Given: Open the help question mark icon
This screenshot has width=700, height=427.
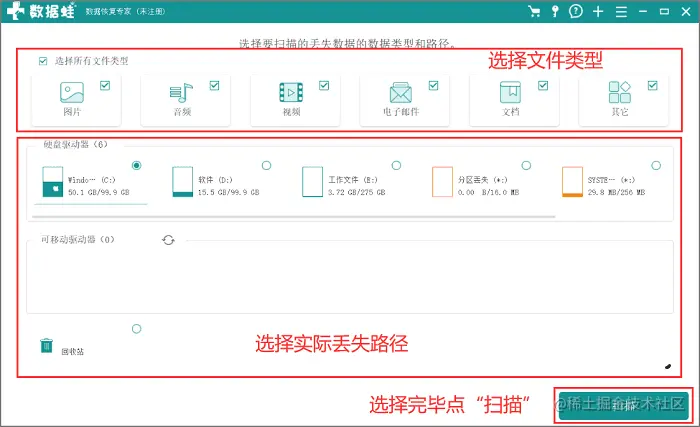Looking at the screenshot, I should tap(576, 11).
